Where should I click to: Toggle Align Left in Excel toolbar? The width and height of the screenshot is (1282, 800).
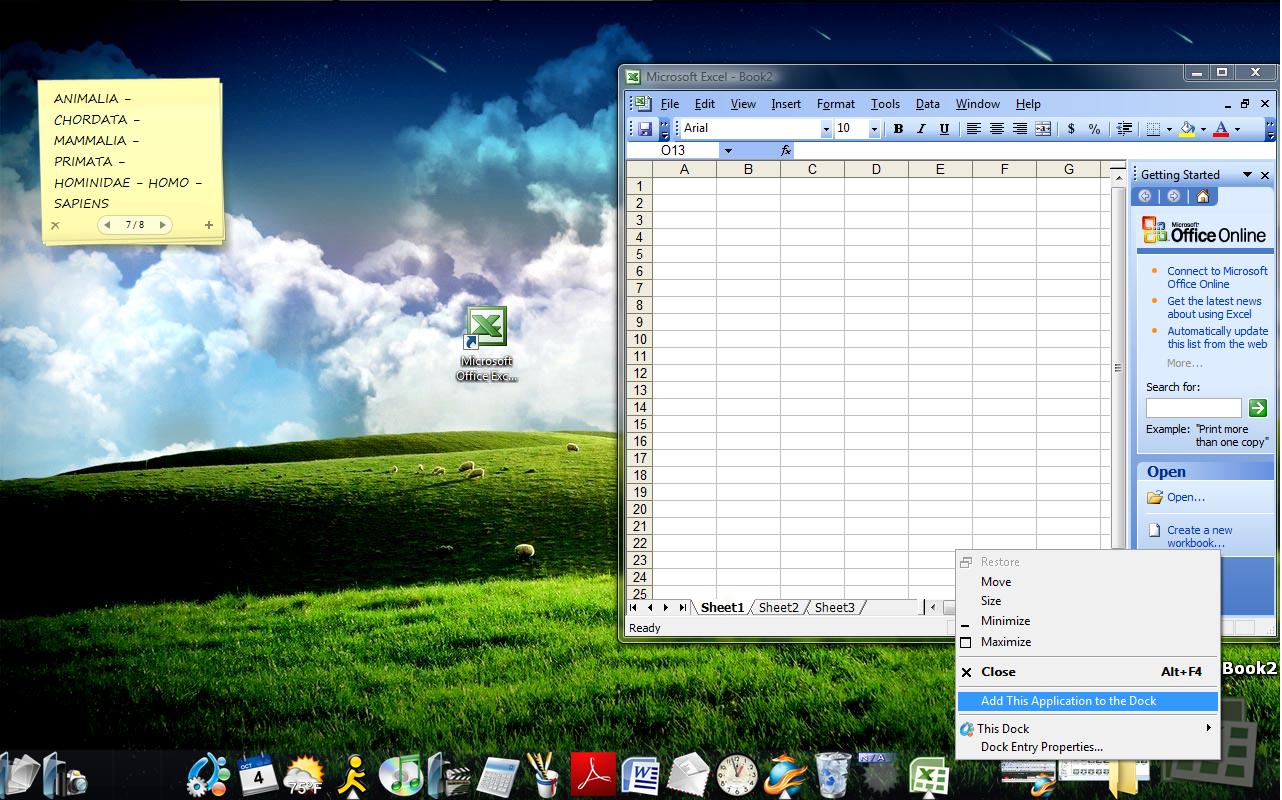click(973, 129)
